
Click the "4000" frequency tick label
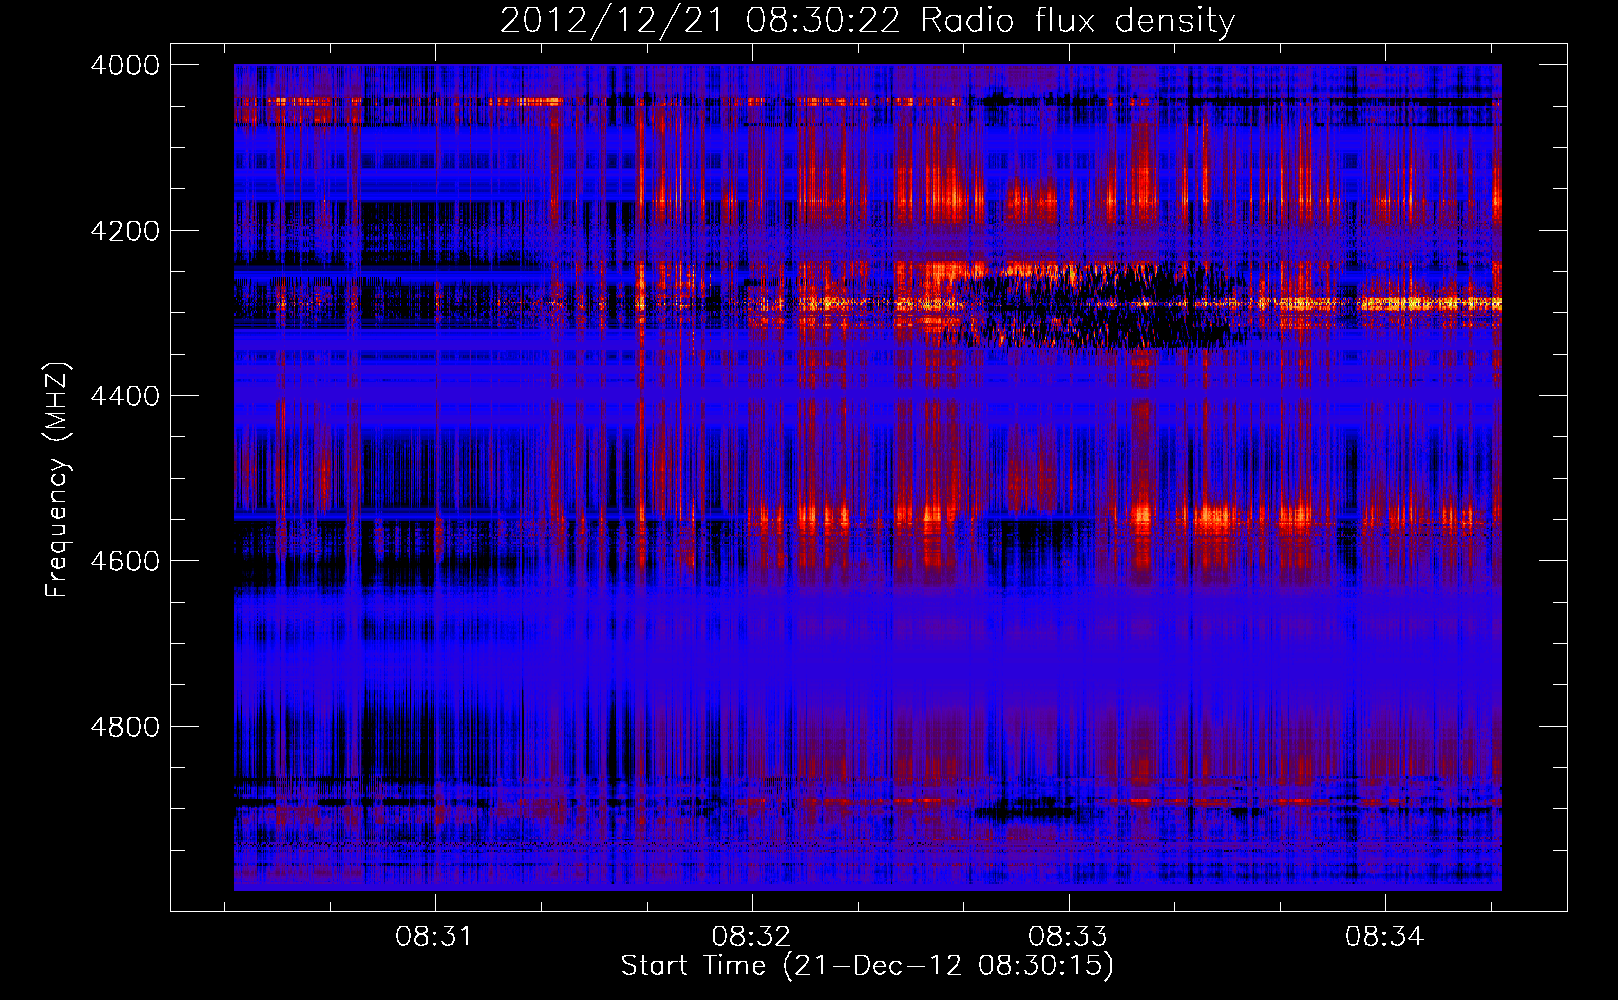click(125, 65)
